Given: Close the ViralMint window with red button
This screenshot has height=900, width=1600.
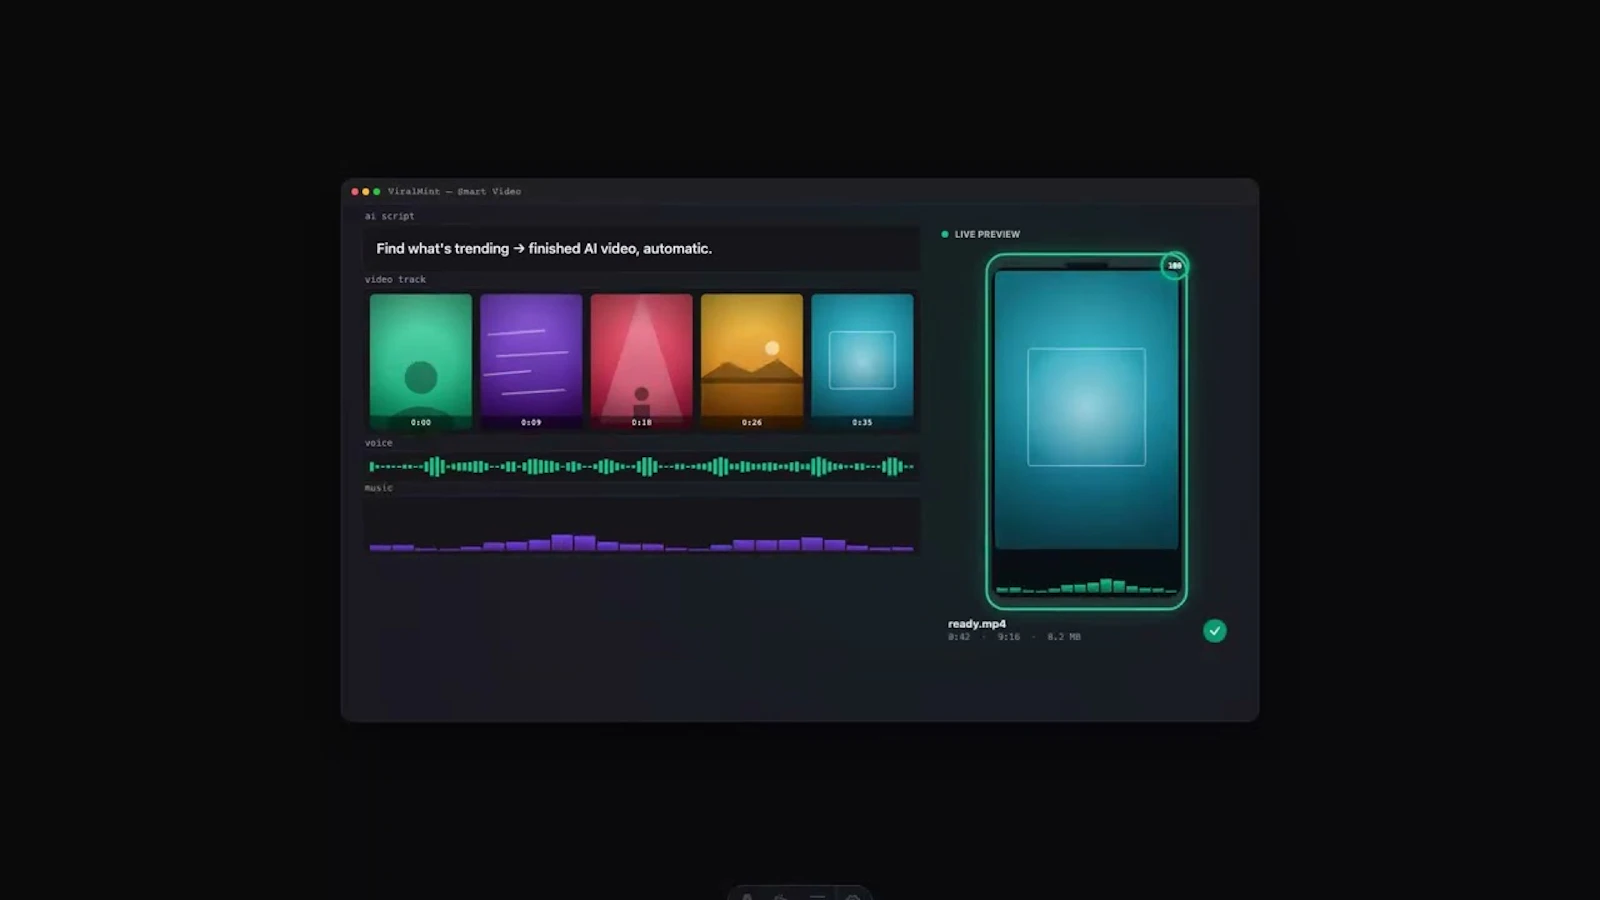Looking at the screenshot, I should (x=355, y=191).
